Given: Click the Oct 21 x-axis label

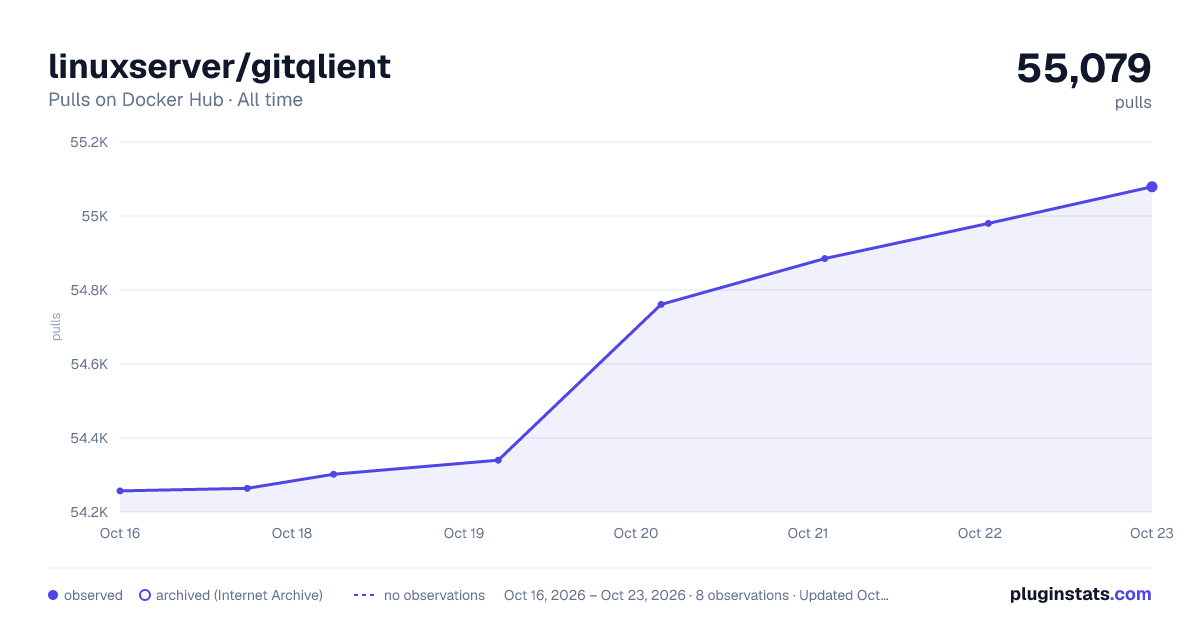Looking at the screenshot, I should 808,533.
